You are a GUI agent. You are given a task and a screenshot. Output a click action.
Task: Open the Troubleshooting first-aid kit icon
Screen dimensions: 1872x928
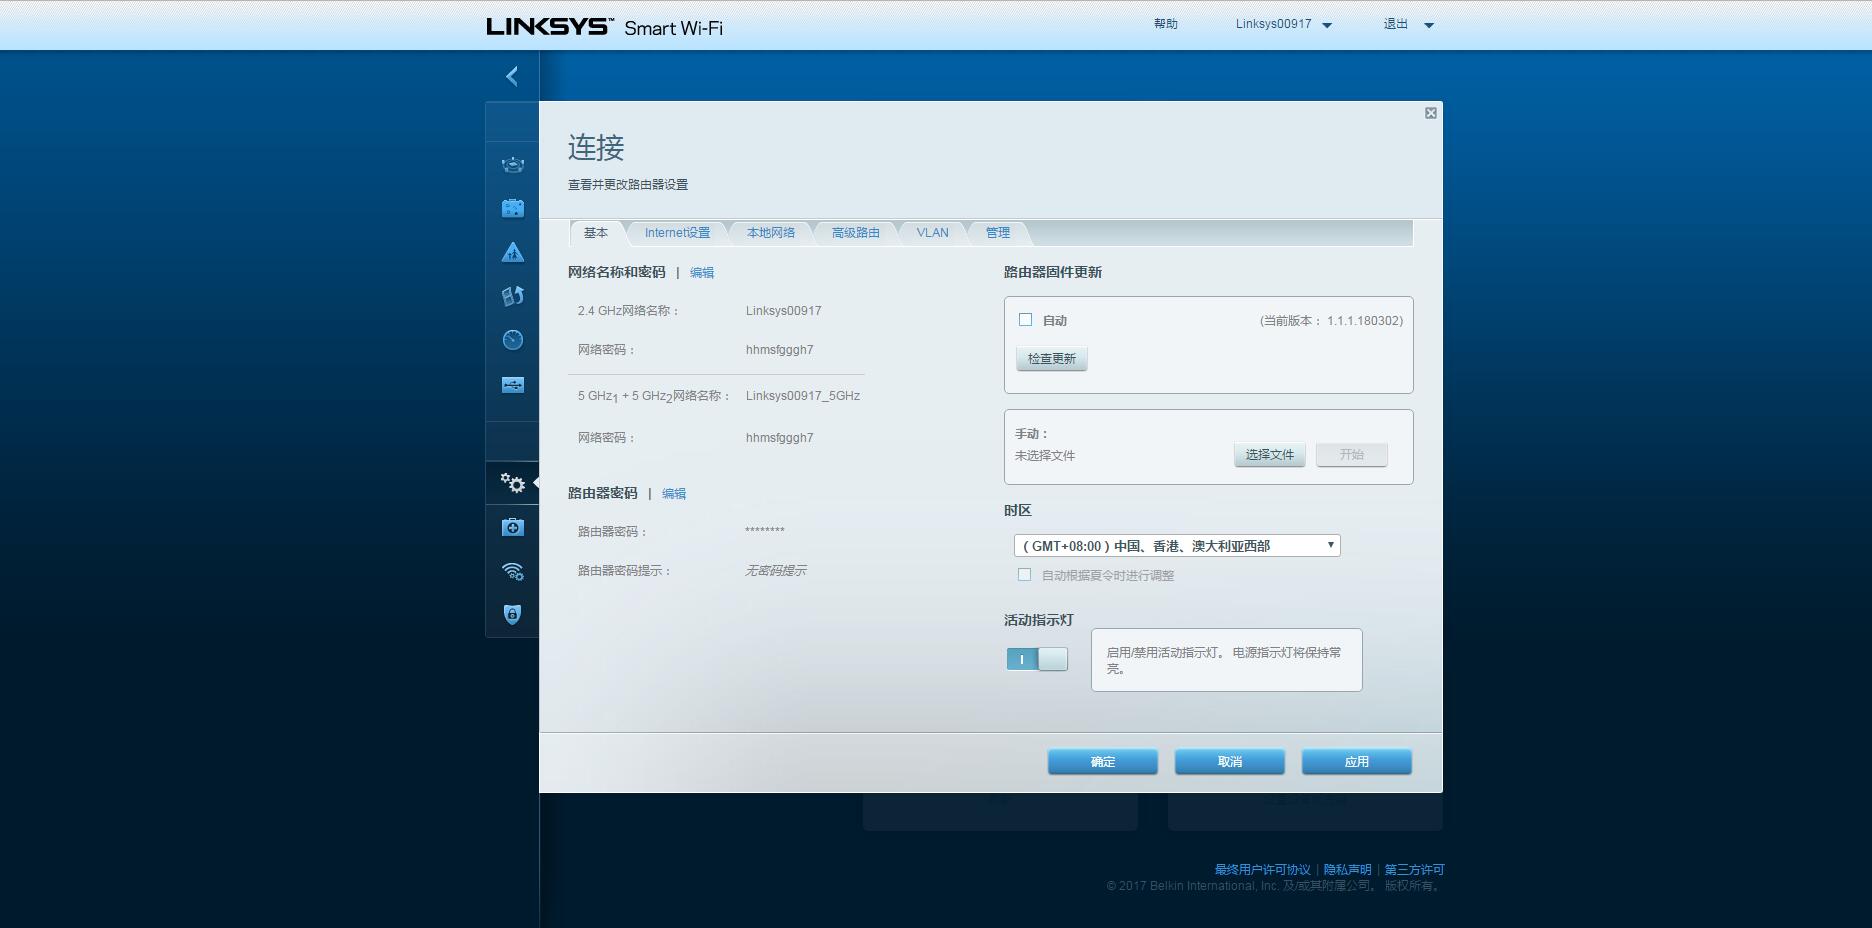click(x=512, y=527)
